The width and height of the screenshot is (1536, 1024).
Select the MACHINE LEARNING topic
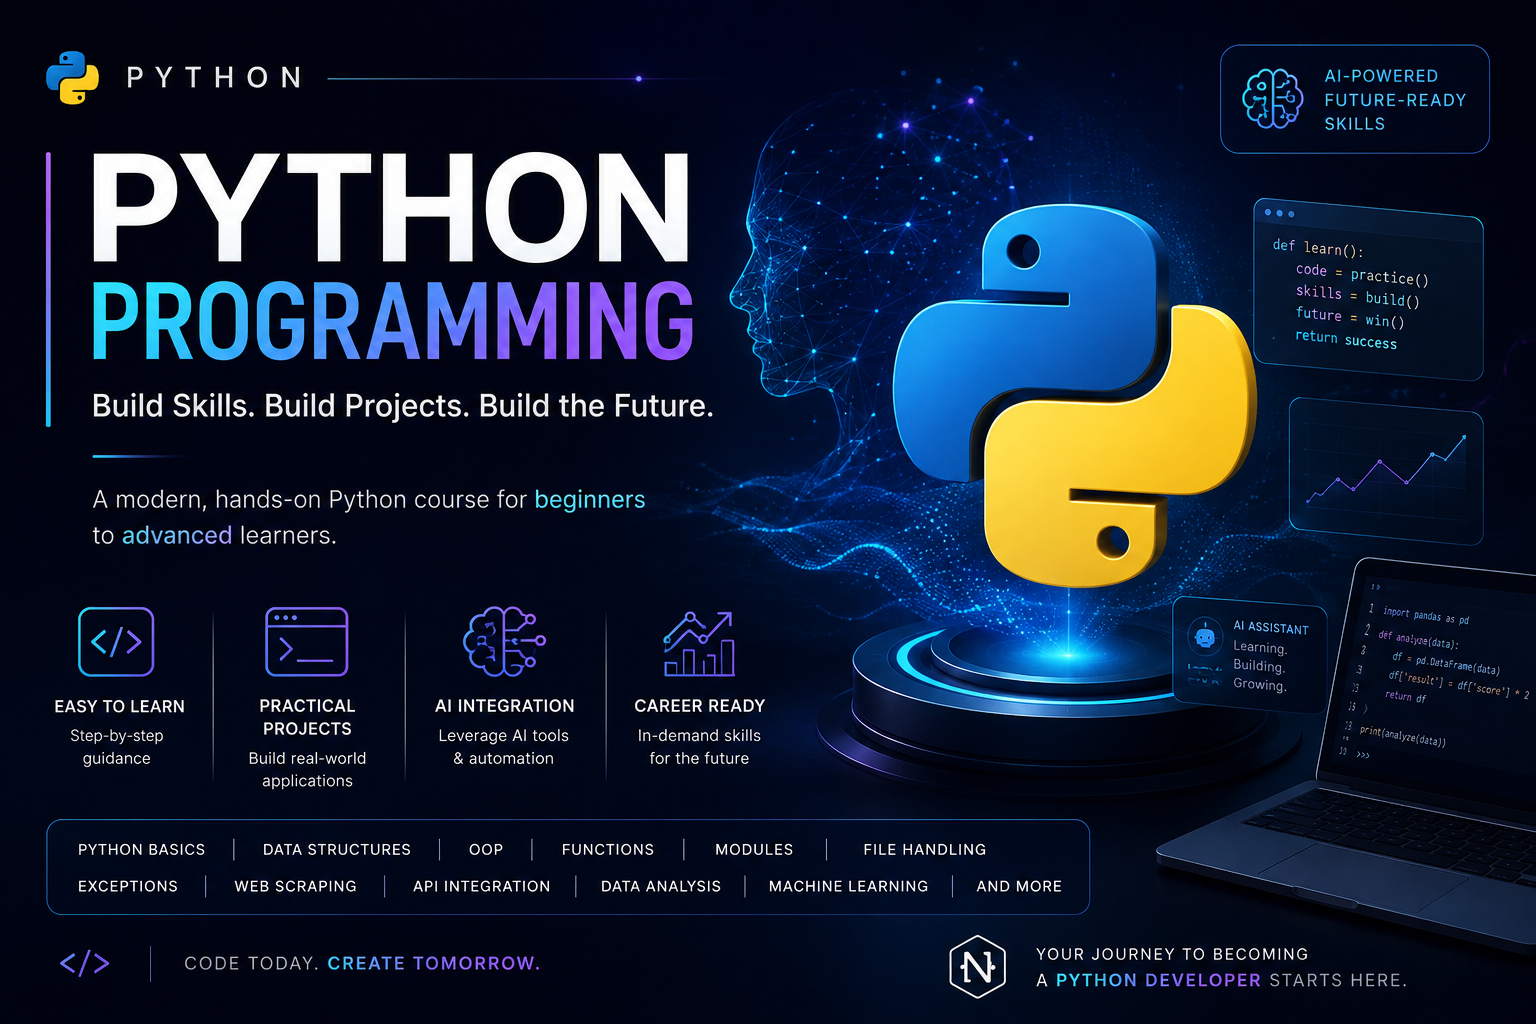tap(849, 887)
